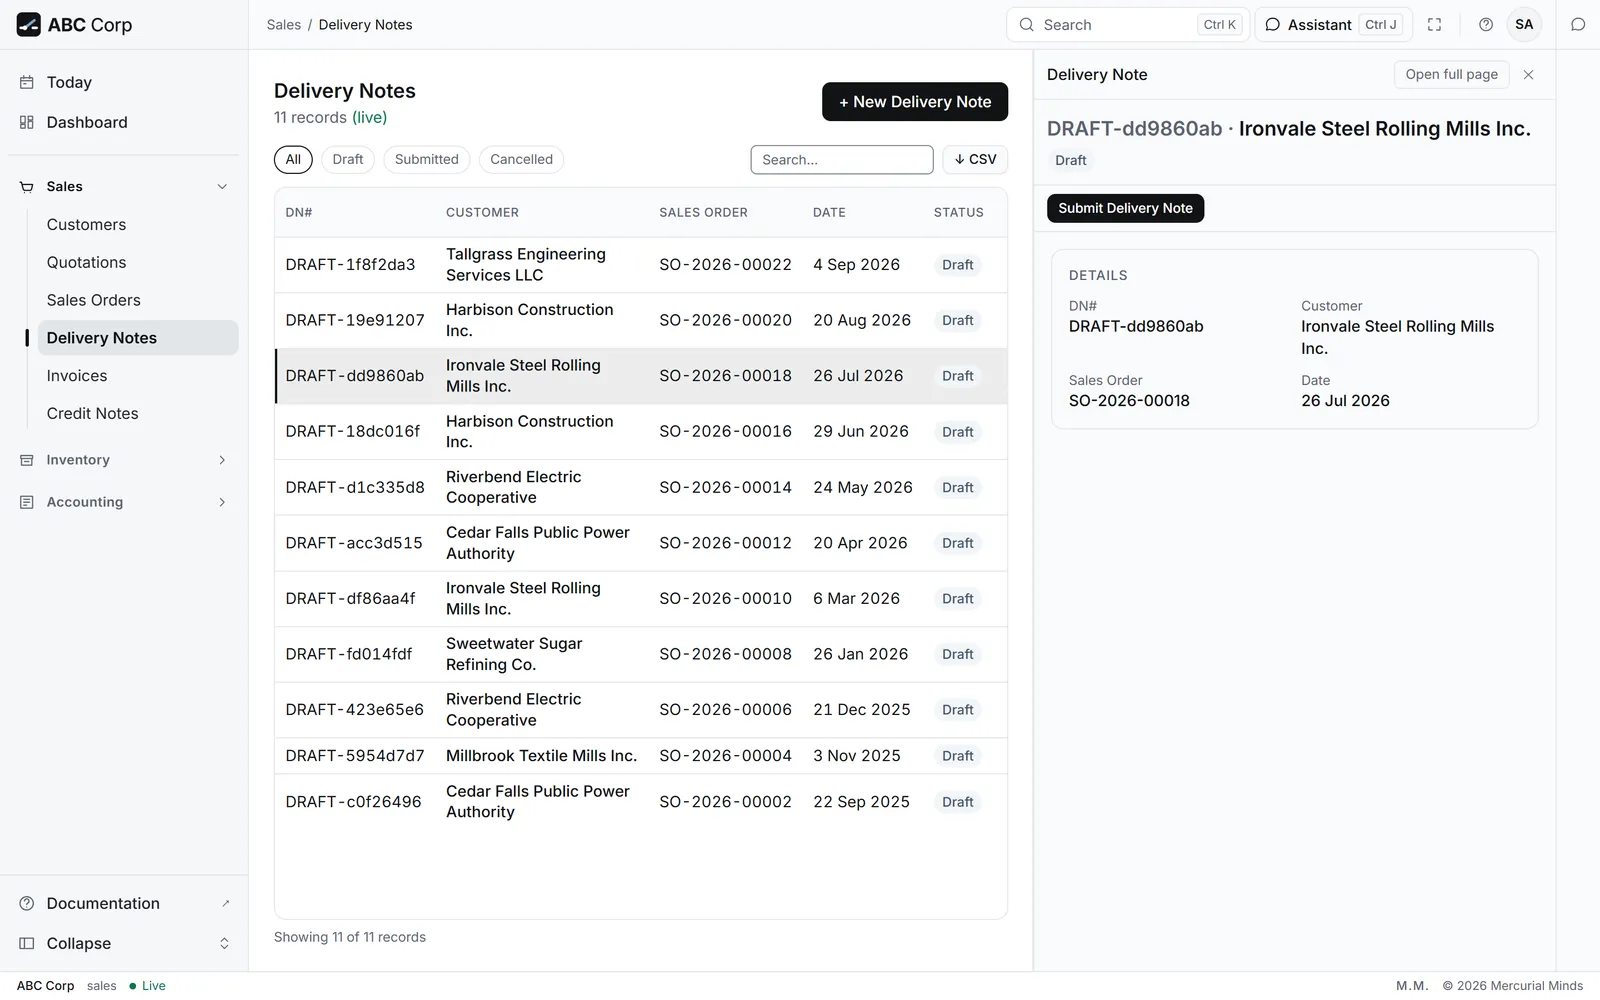The image size is (1600, 1000).
Task: Close the Delivery Note side panel
Action: click(1528, 75)
